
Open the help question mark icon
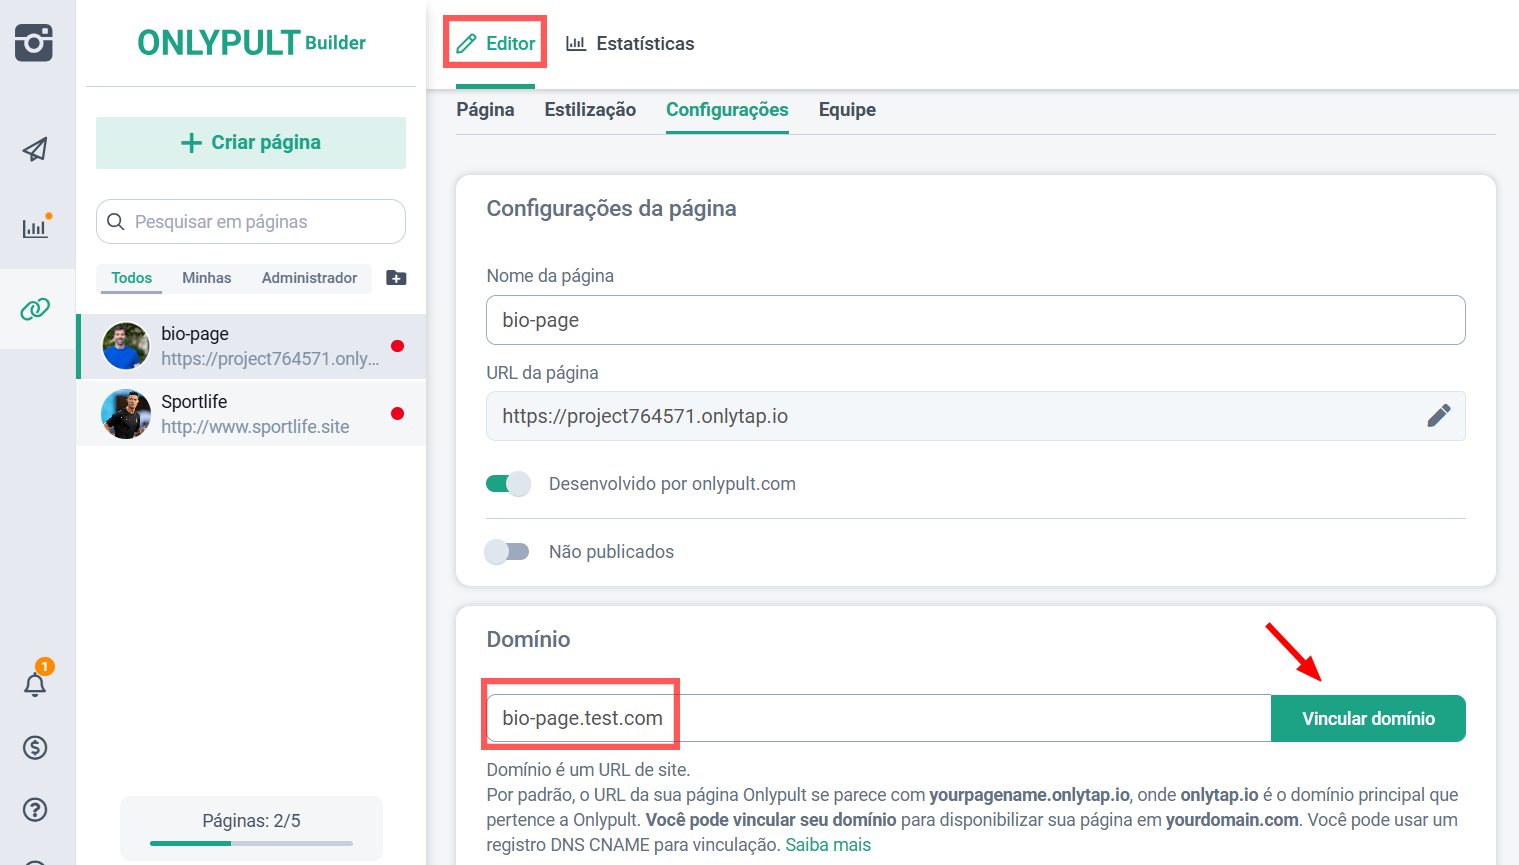(35, 809)
